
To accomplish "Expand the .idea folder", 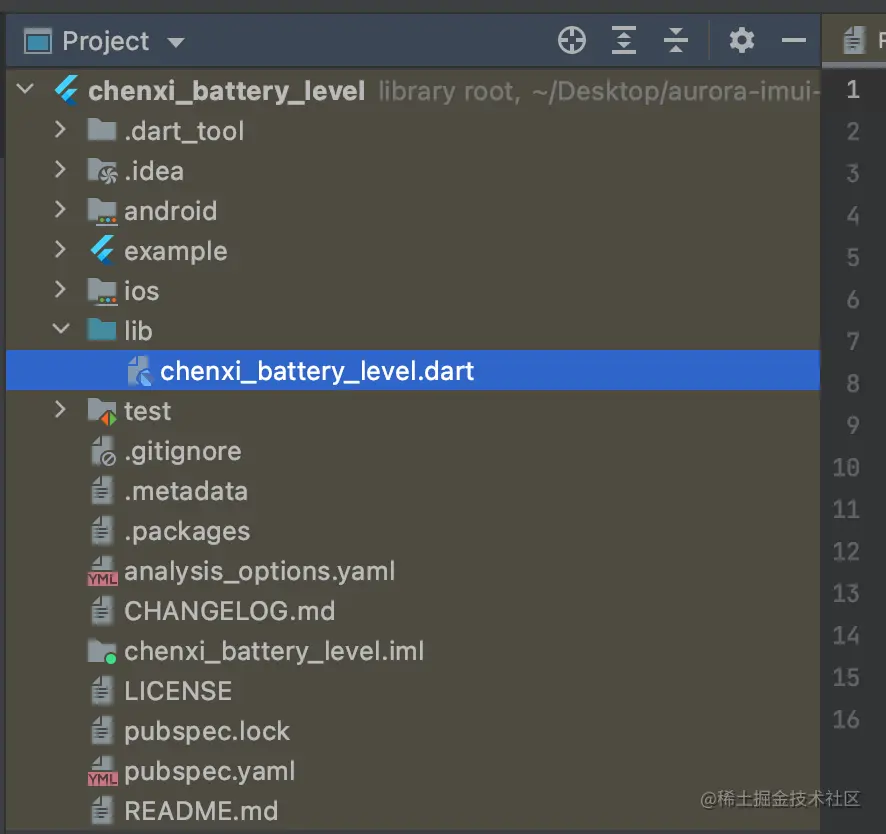I will 60,170.
